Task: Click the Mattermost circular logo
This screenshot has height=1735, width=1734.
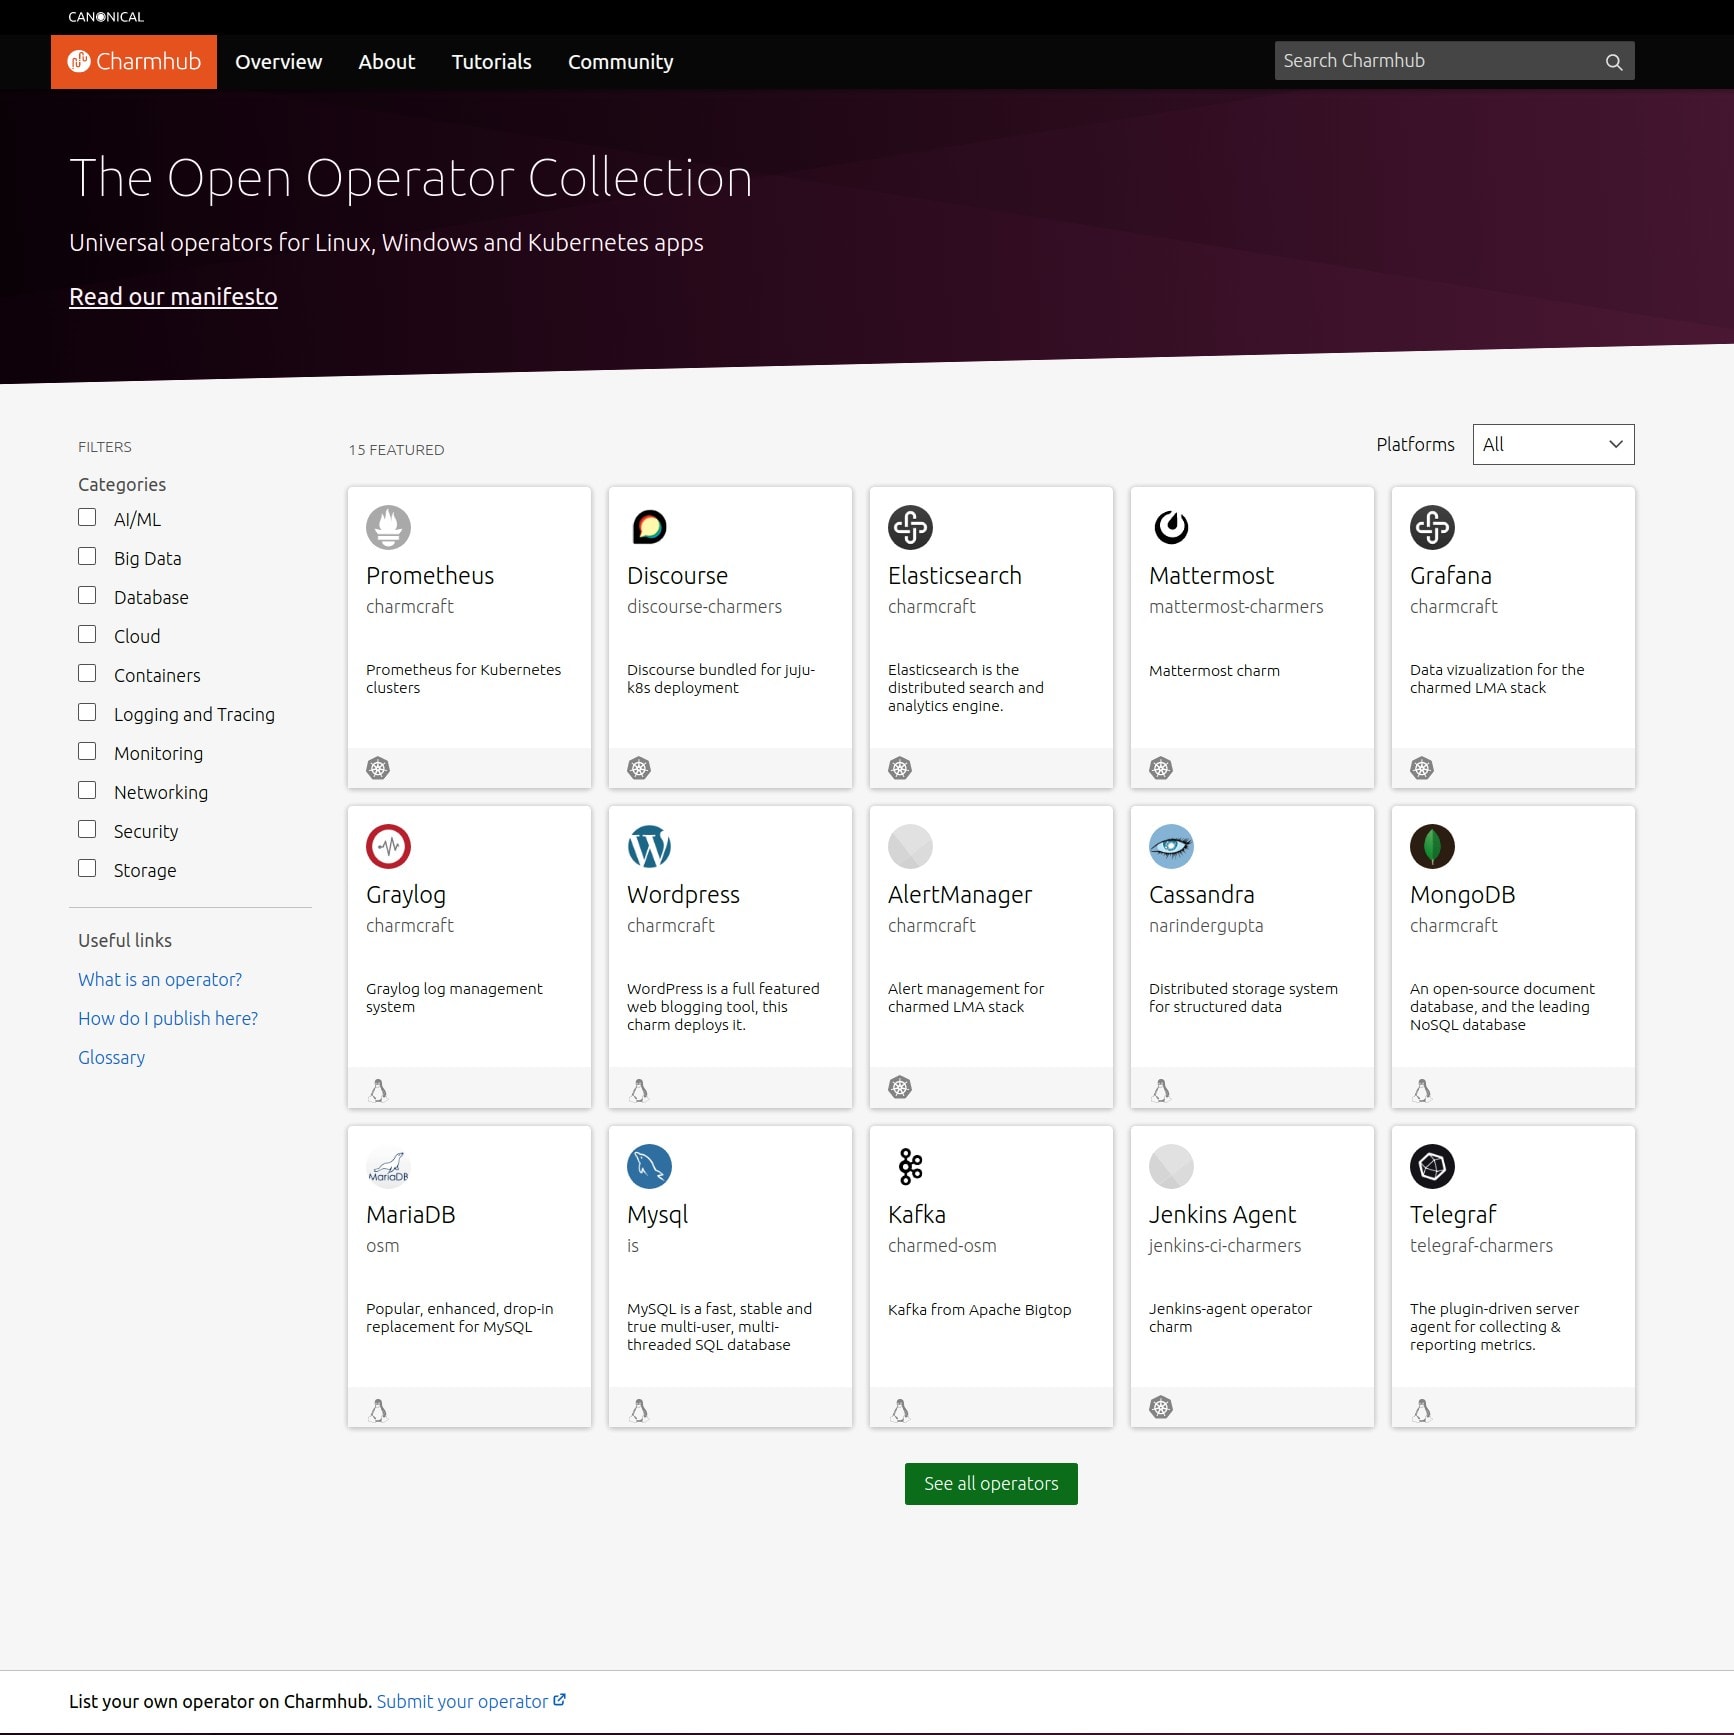Action: click(x=1171, y=527)
